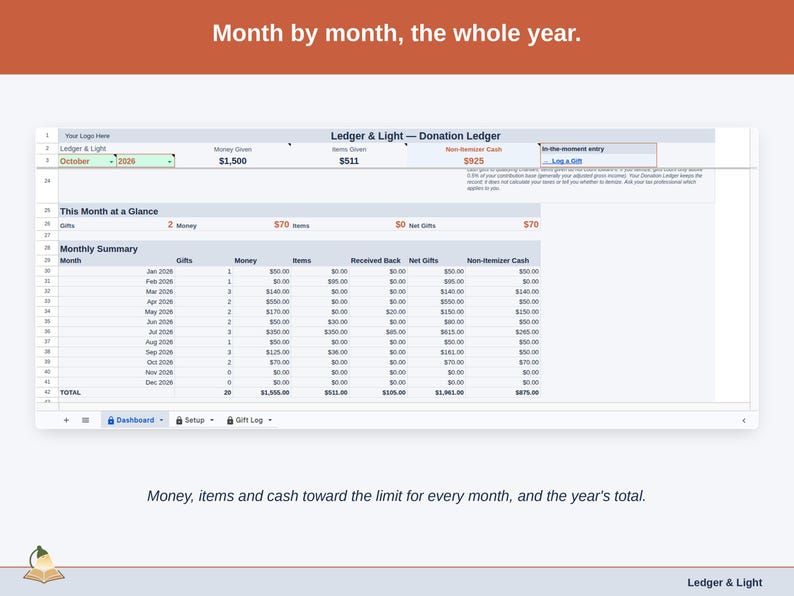794x596 pixels.
Task: Open the 2026 year dropdown
Action: click(x=170, y=162)
